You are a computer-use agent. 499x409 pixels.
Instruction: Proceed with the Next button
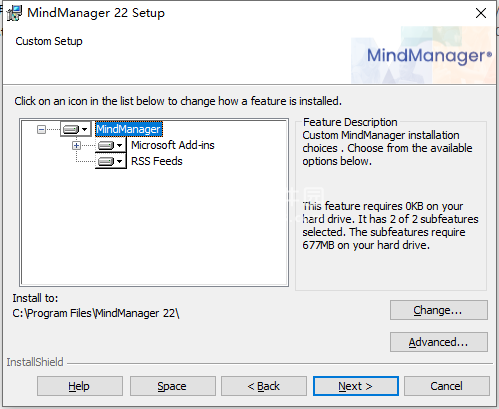pos(356,386)
